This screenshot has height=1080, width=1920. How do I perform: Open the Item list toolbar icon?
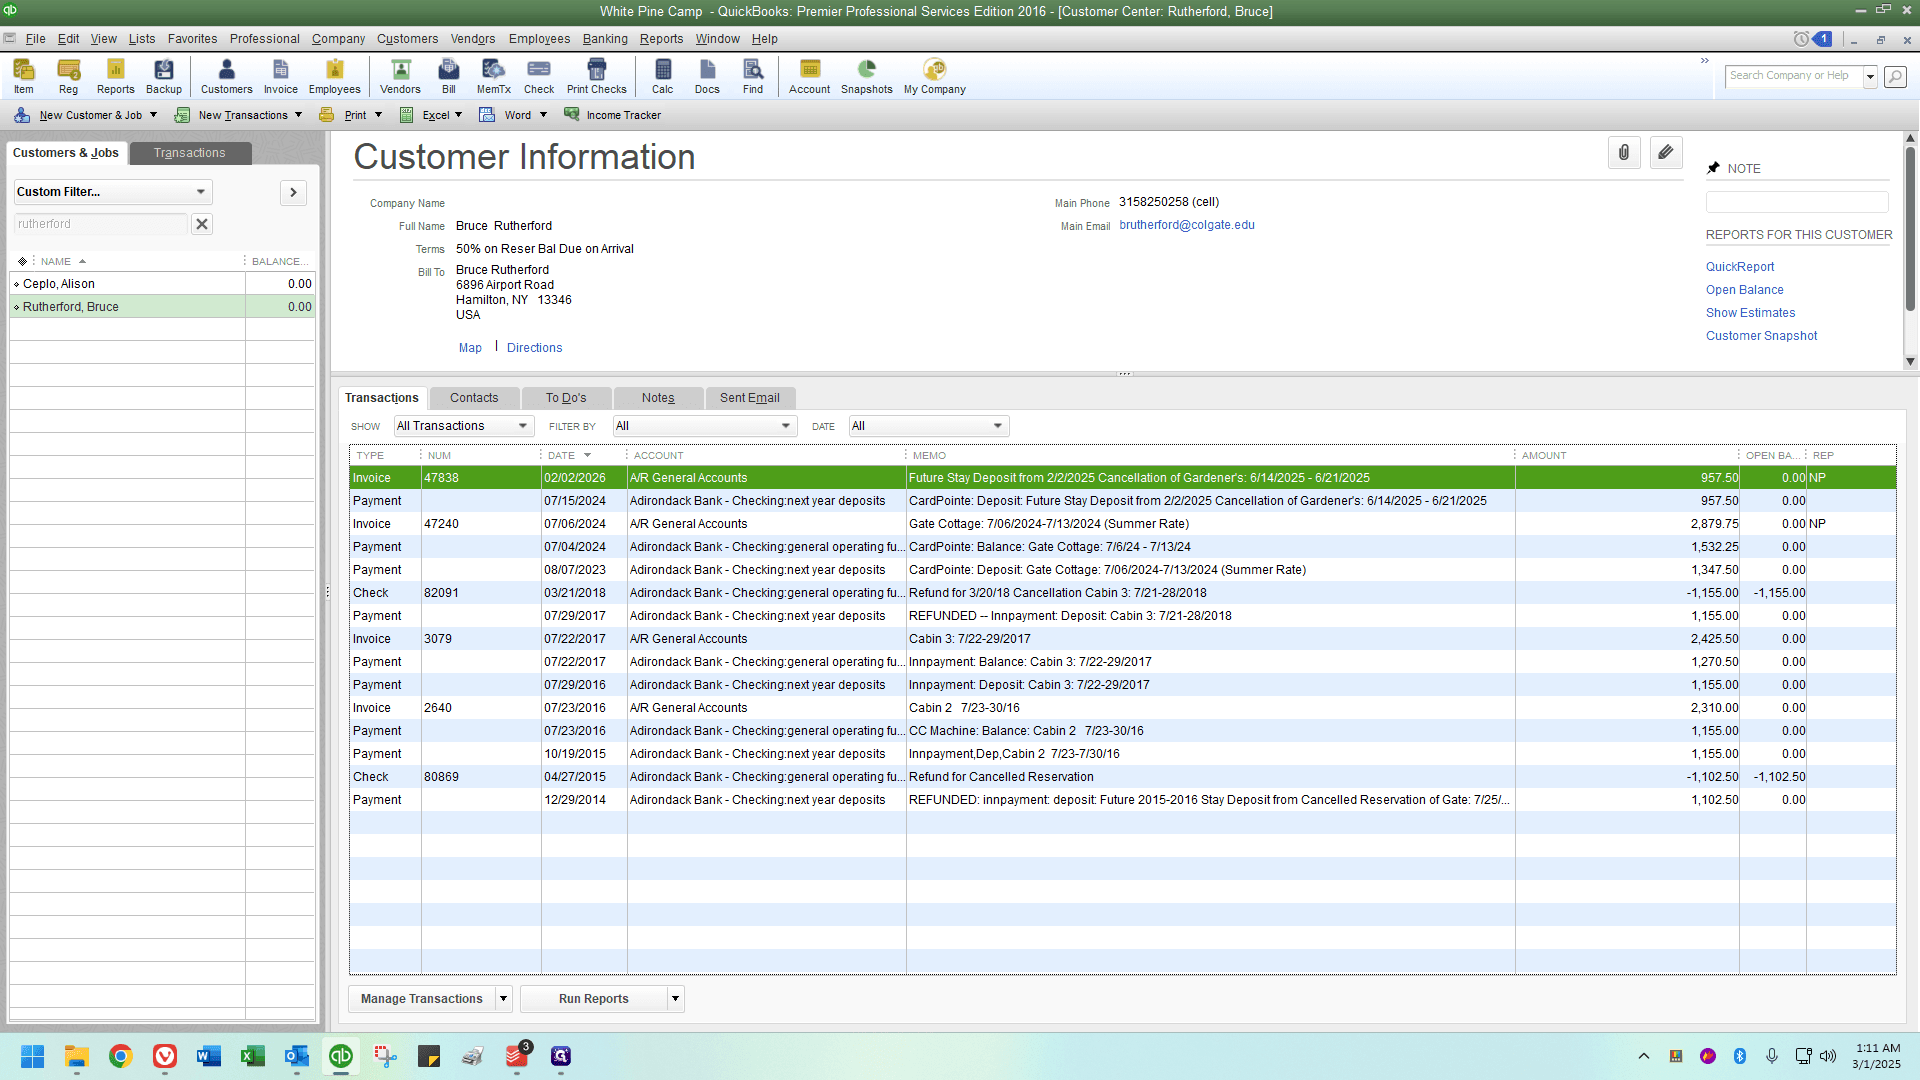(x=24, y=76)
